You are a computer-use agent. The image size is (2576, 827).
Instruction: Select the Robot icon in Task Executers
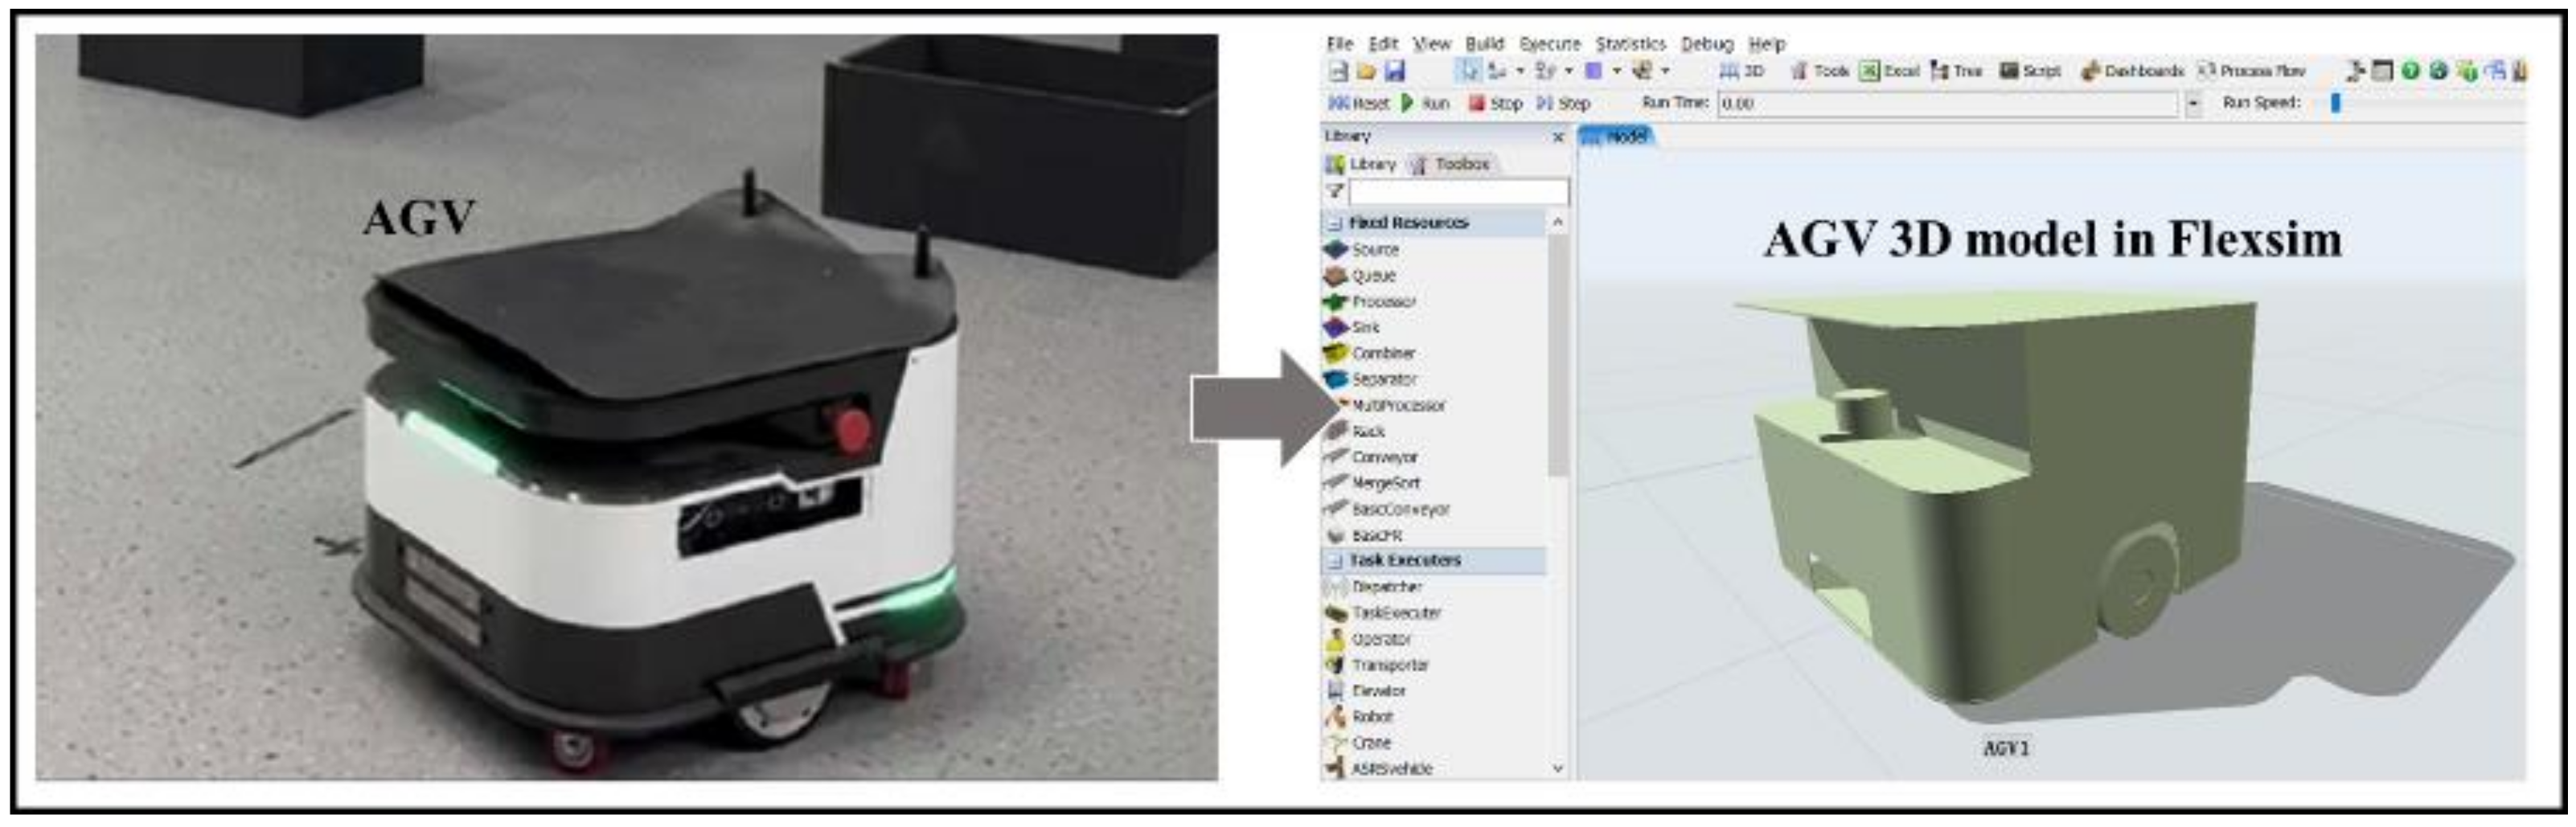click(1335, 717)
